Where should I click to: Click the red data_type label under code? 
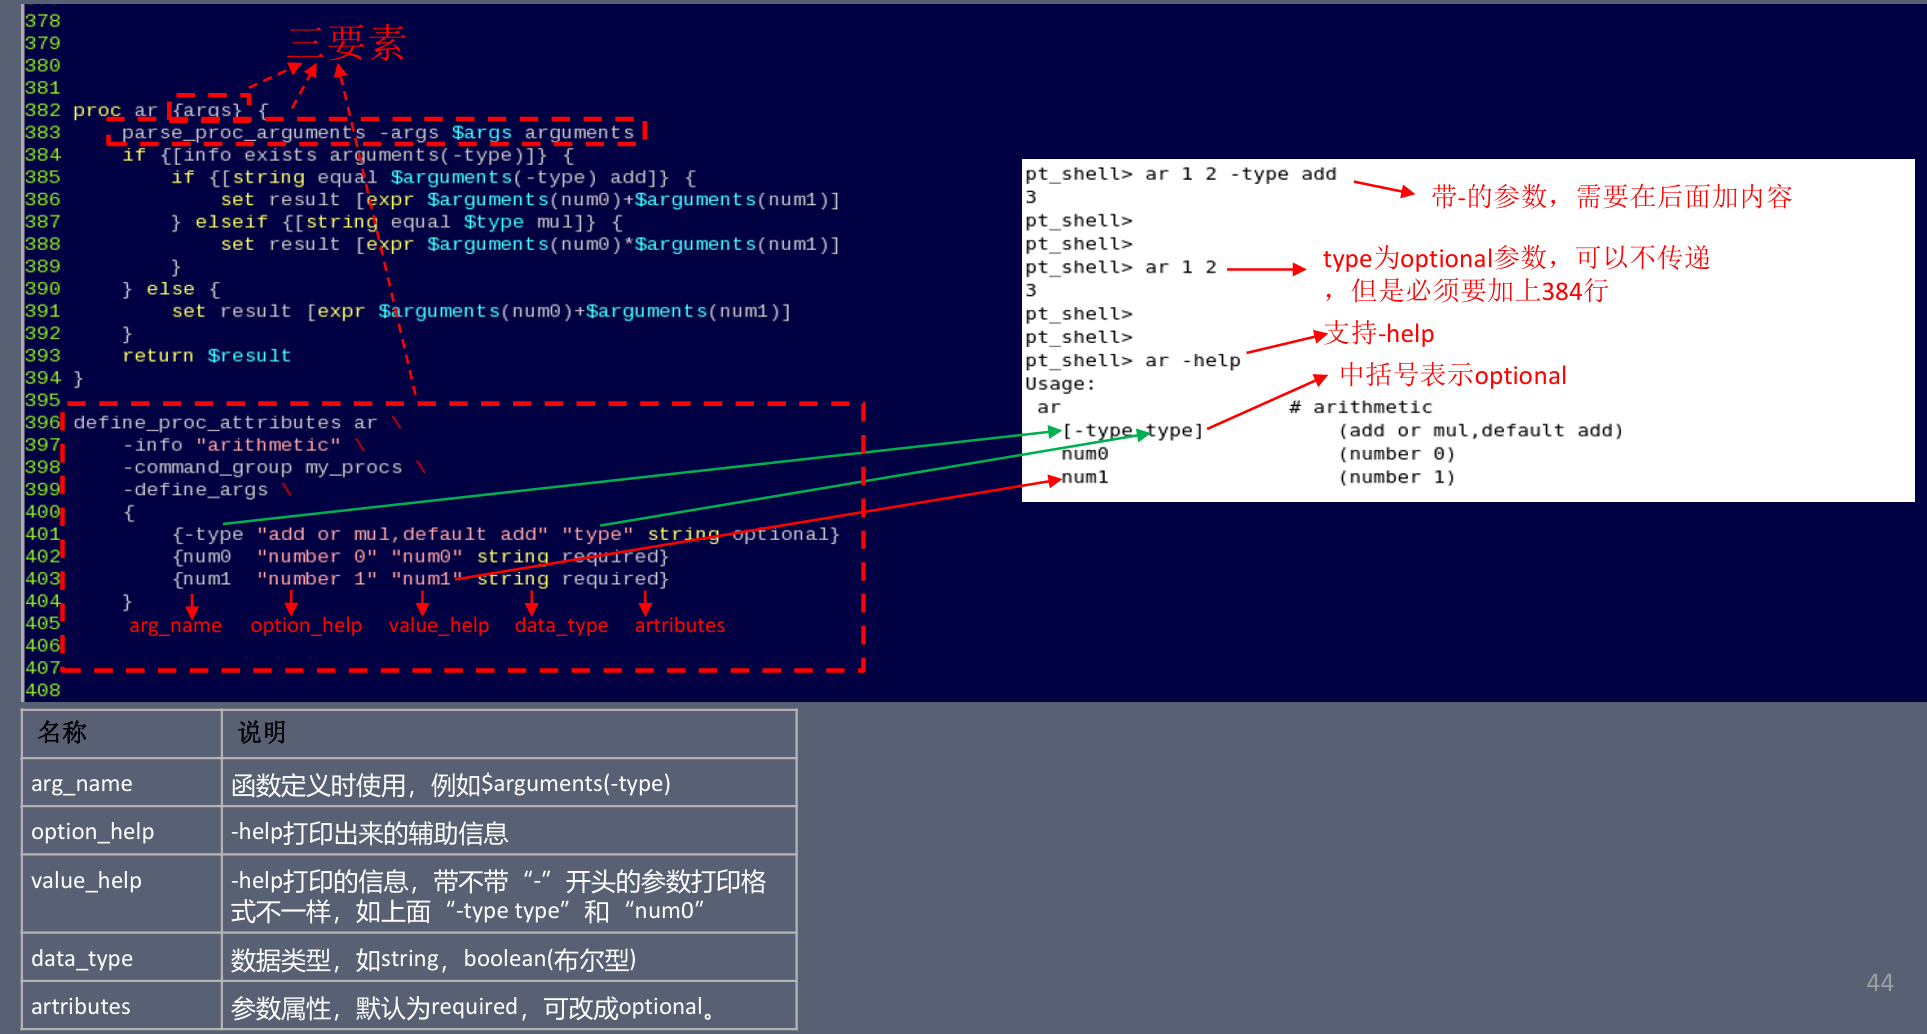561,626
